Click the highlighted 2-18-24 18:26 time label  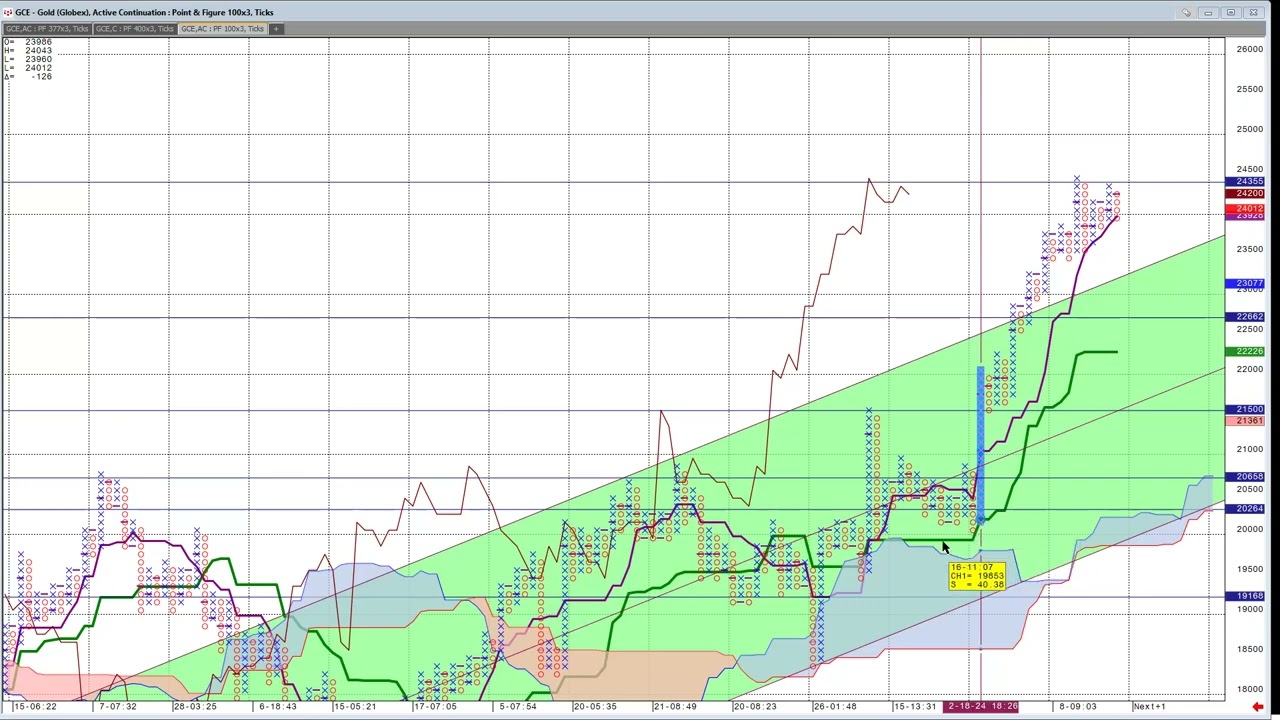pyautogui.click(x=982, y=707)
